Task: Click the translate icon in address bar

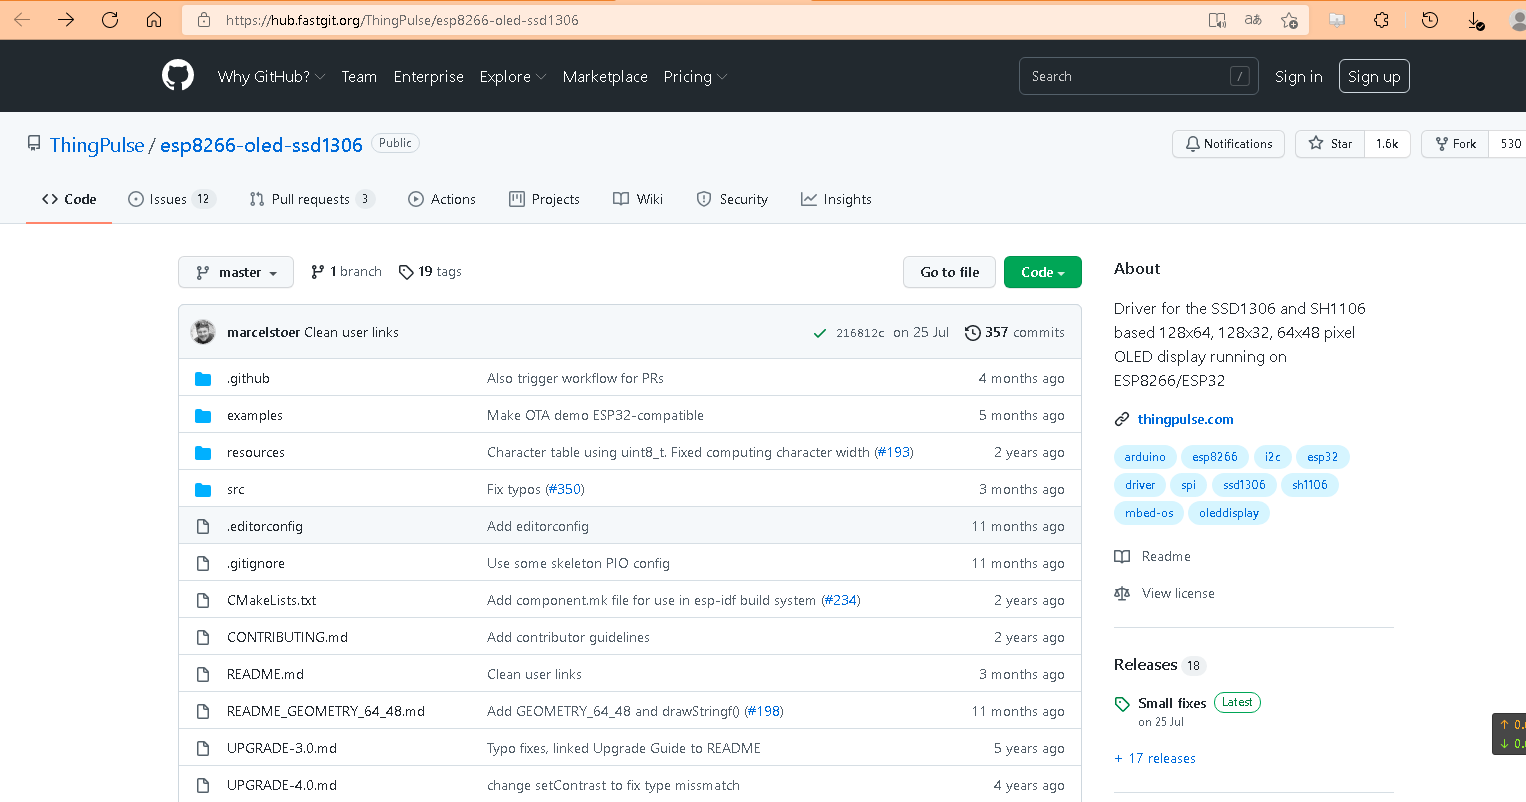Action: point(1253,20)
